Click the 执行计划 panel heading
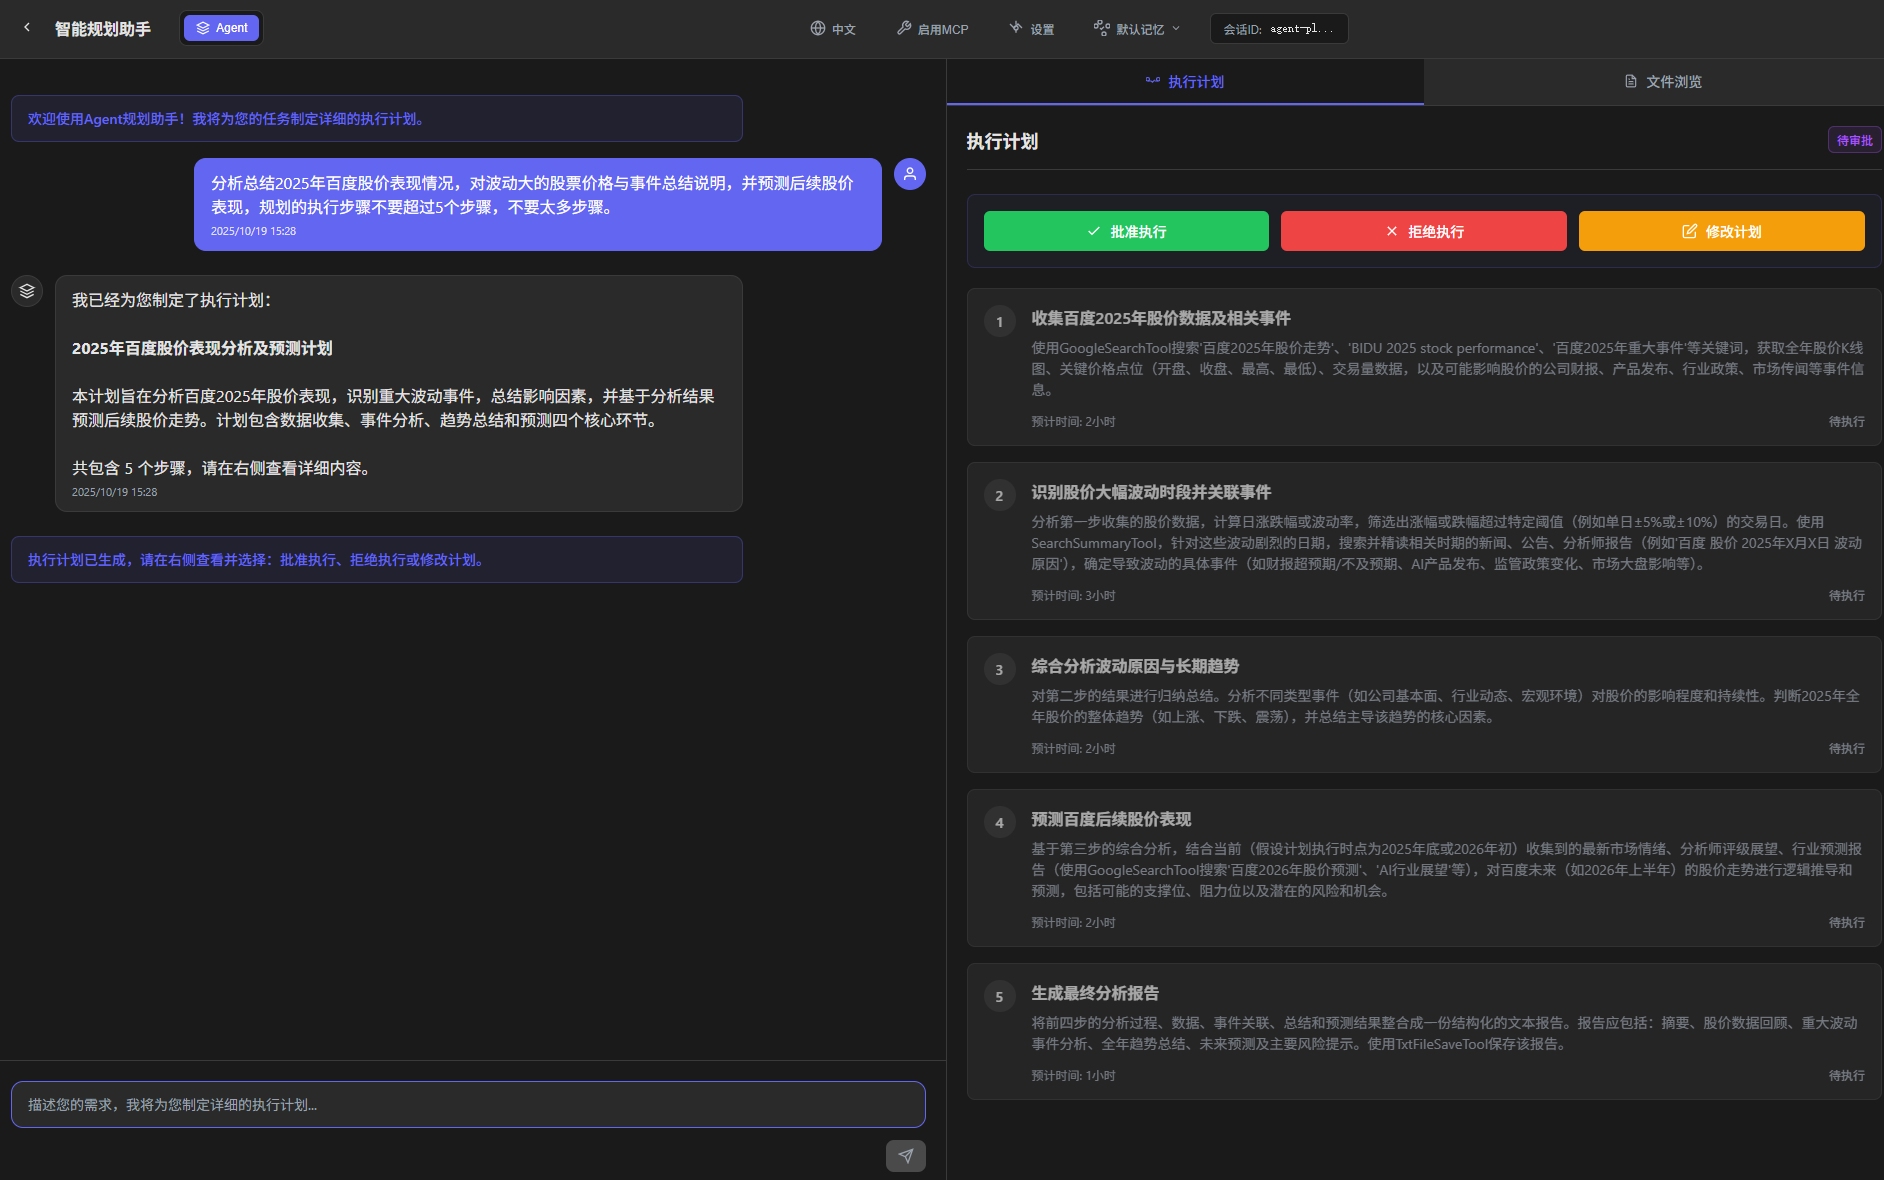This screenshot has width=1884, height=1180. pyautogui.click(x=1002, y=142)
